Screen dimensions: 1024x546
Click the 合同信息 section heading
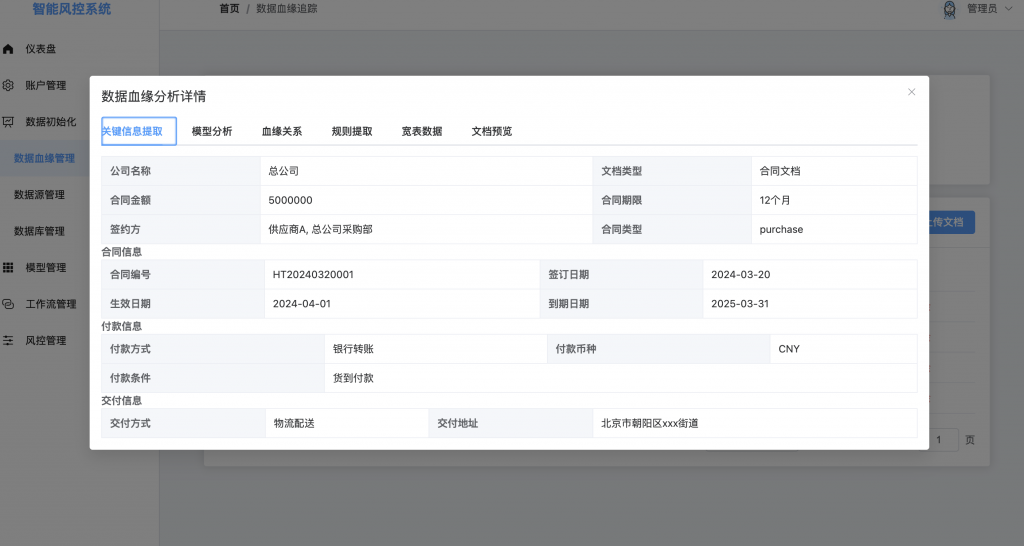point(121,252)
